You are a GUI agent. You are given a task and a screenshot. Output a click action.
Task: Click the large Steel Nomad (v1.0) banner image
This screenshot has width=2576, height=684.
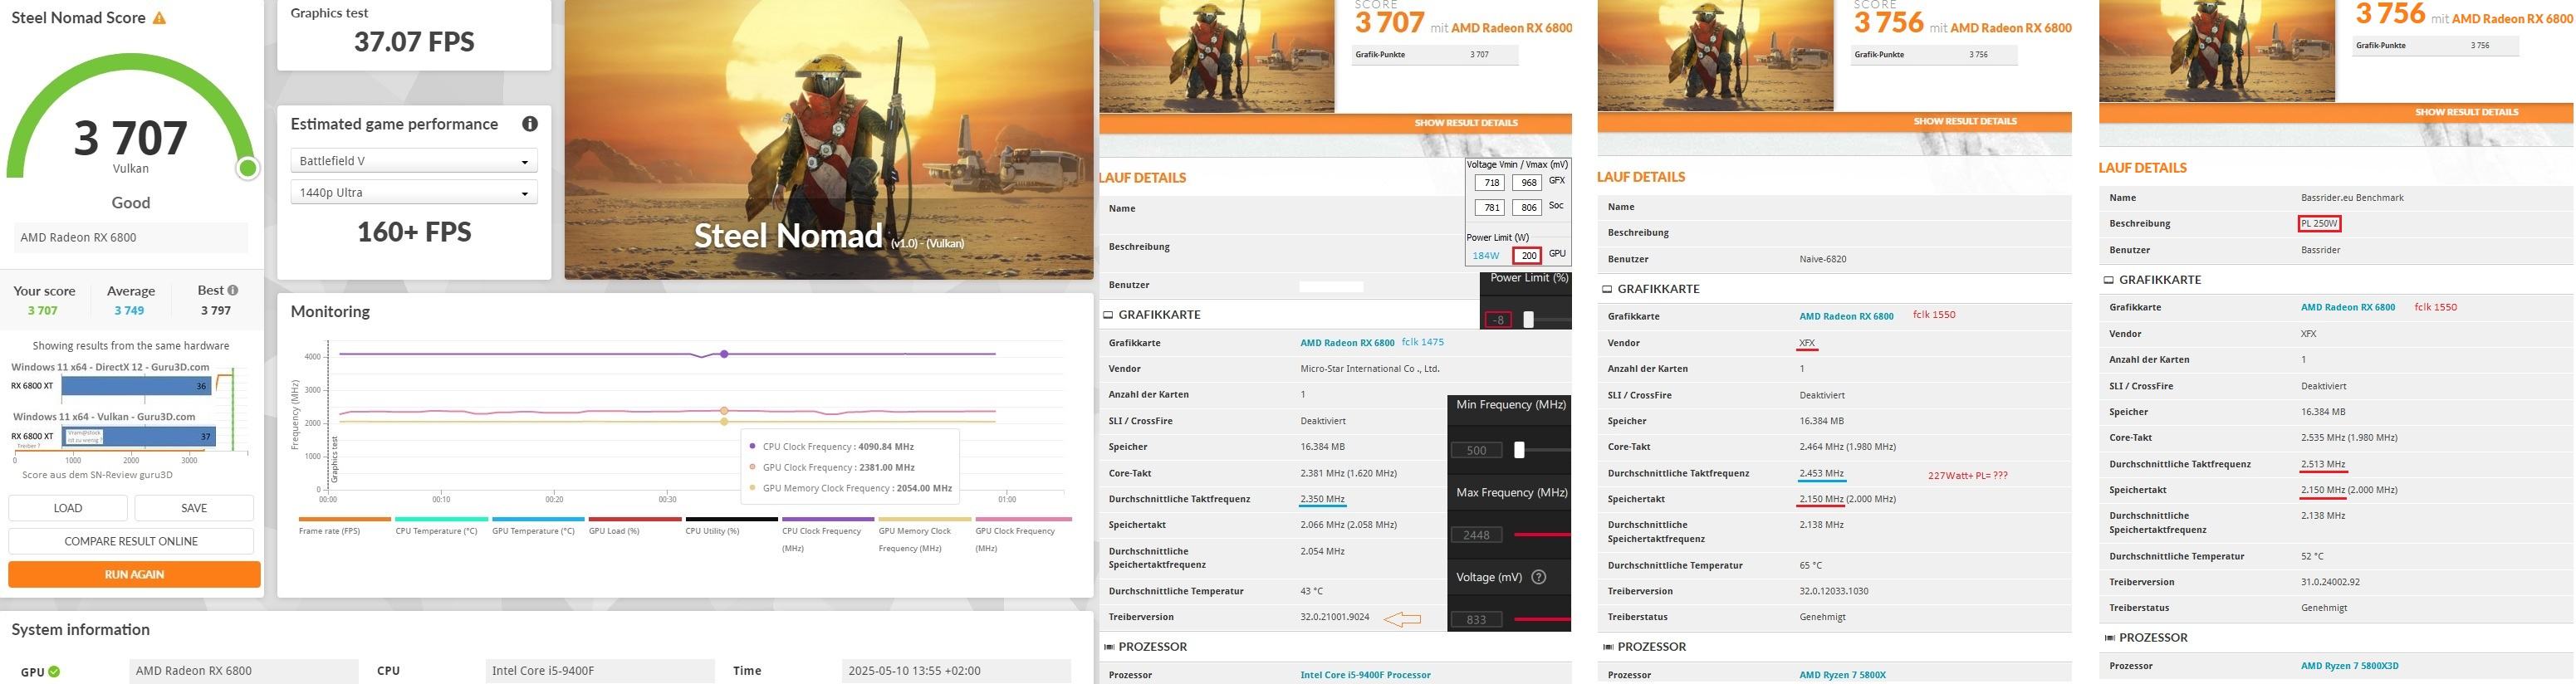(829, 139)
